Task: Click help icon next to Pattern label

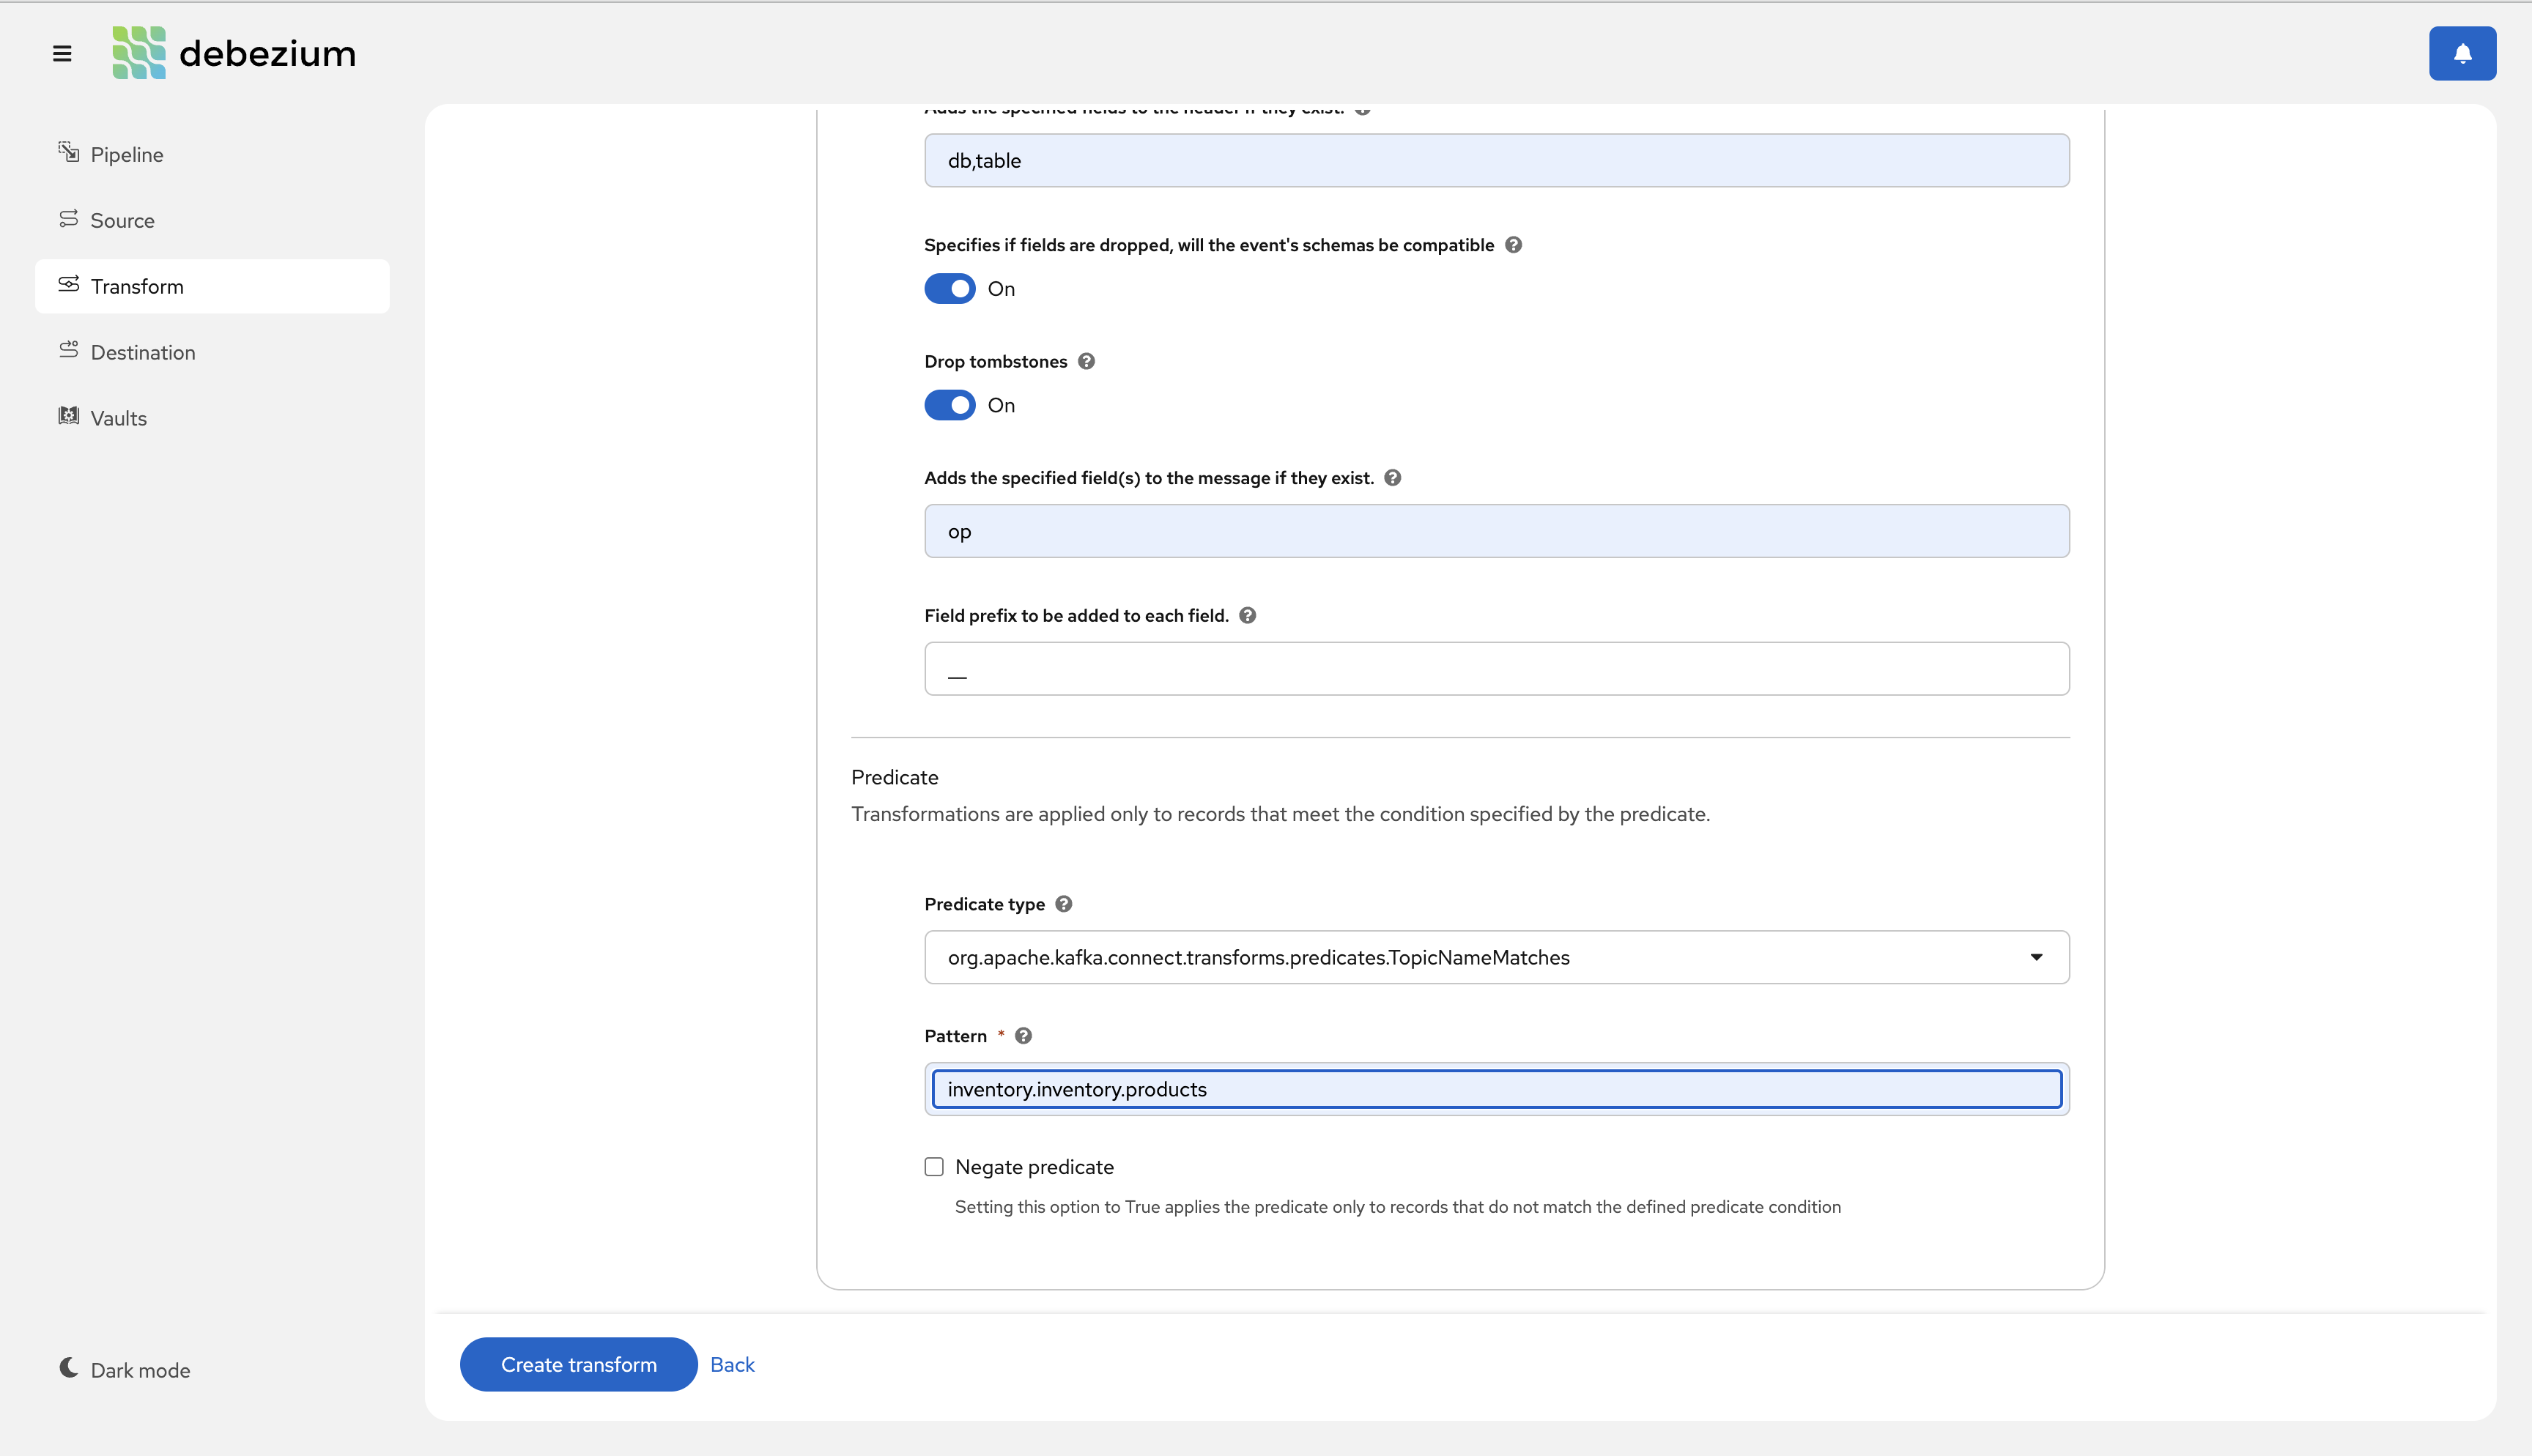Action: tap(1023, 1036)
